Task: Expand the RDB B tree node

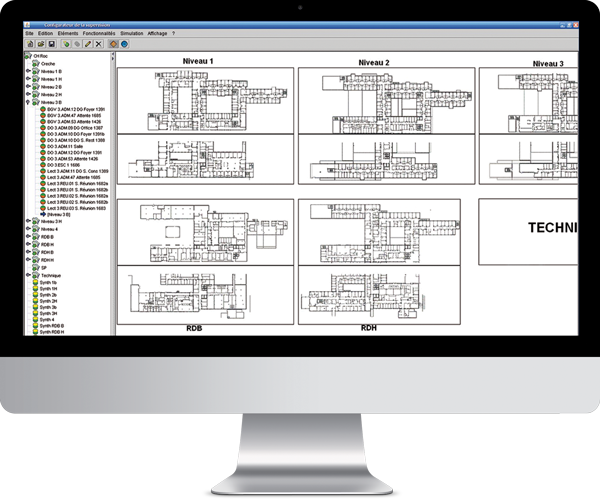Action: [28, 237]
